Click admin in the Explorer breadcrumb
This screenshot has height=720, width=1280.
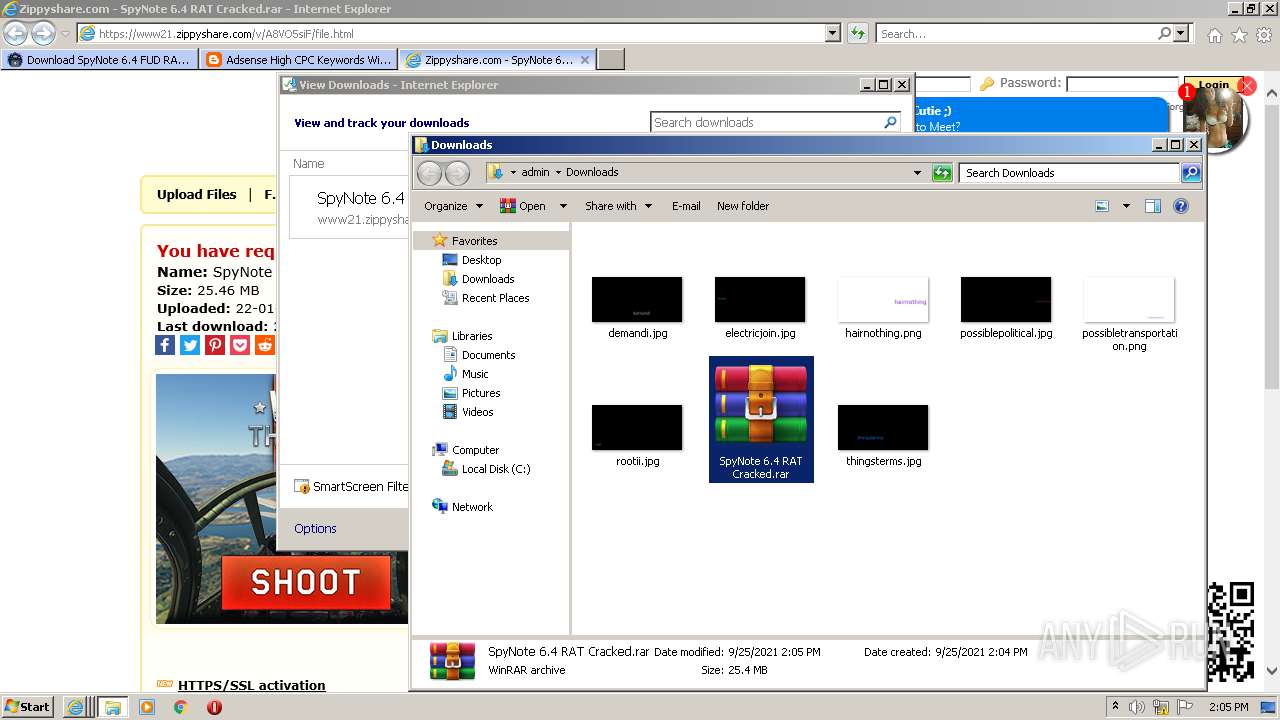[535, 172]
